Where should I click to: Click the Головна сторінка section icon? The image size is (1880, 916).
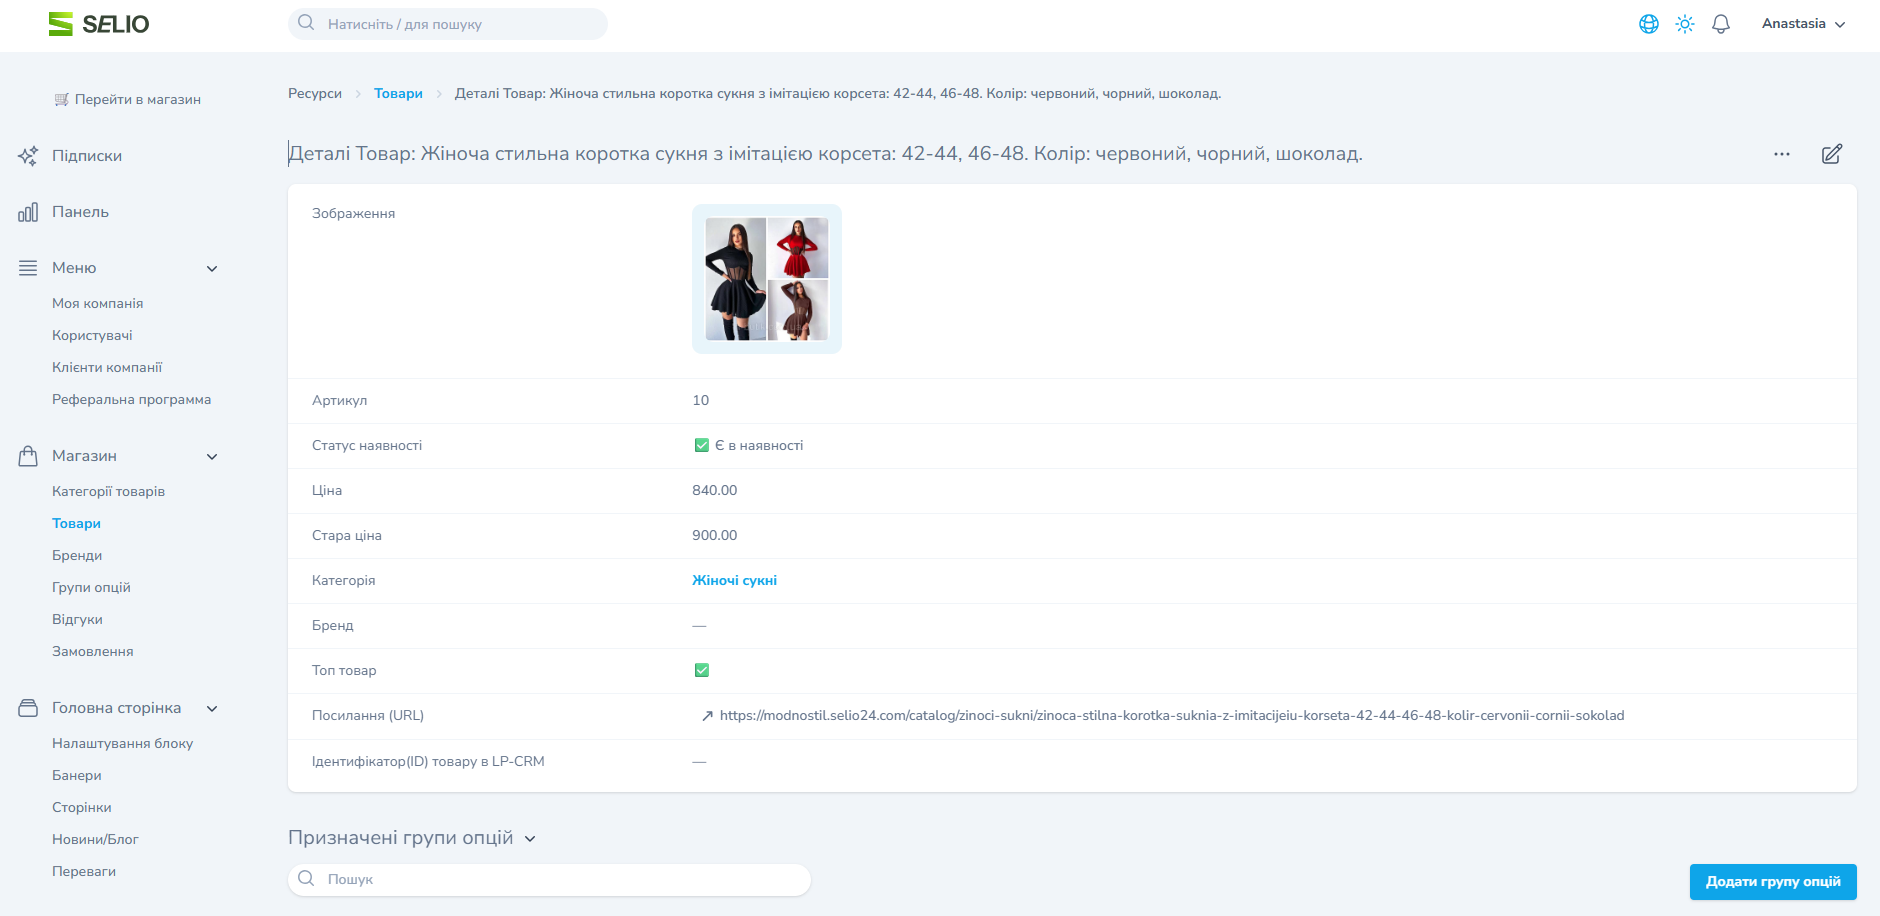click(x=28, y=708)
